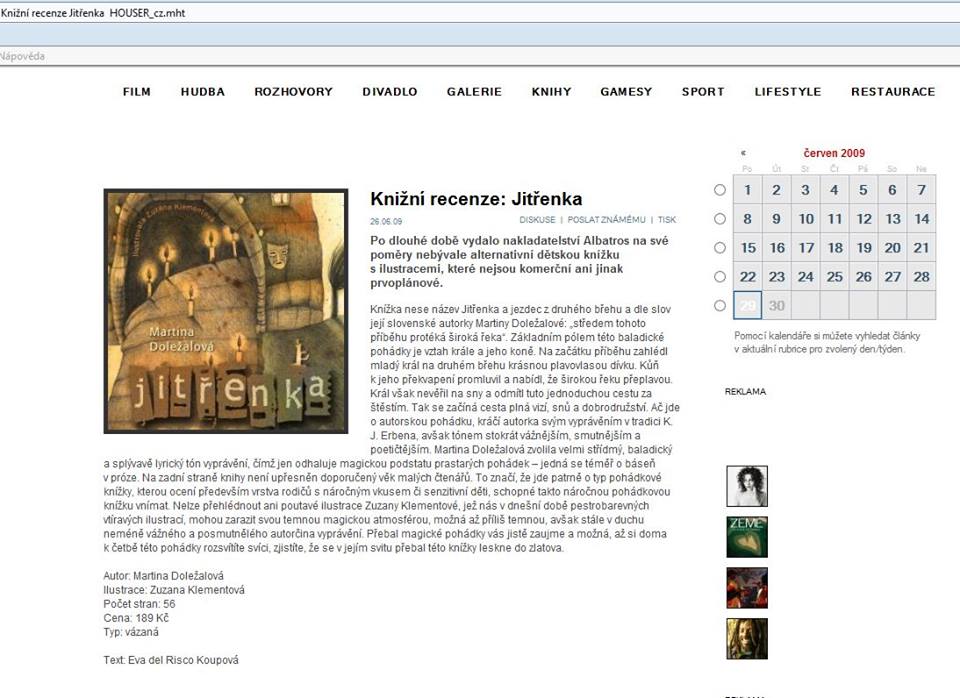Select highlighted day 29 in the calendar
The height and width of the screenshot is (698, 960).
pos(748,306)
